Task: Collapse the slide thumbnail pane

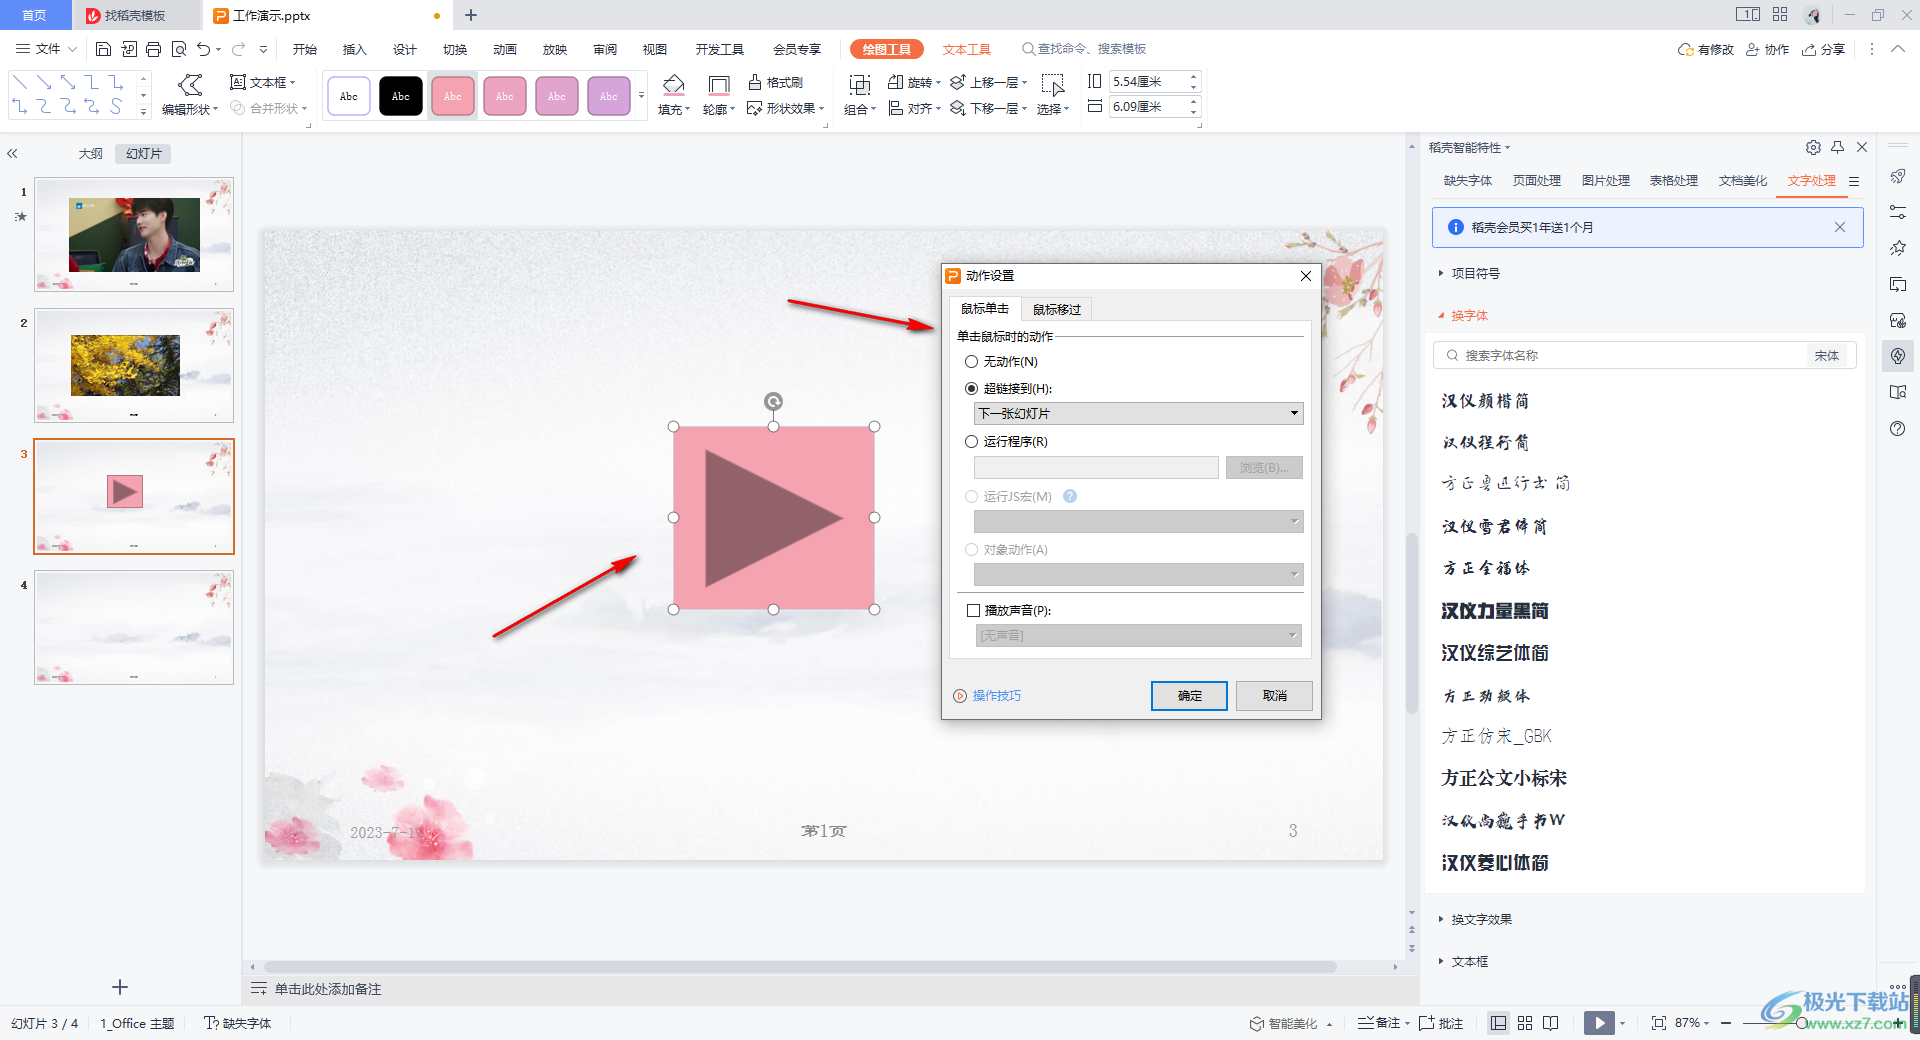Action: (x=13, y=154)
